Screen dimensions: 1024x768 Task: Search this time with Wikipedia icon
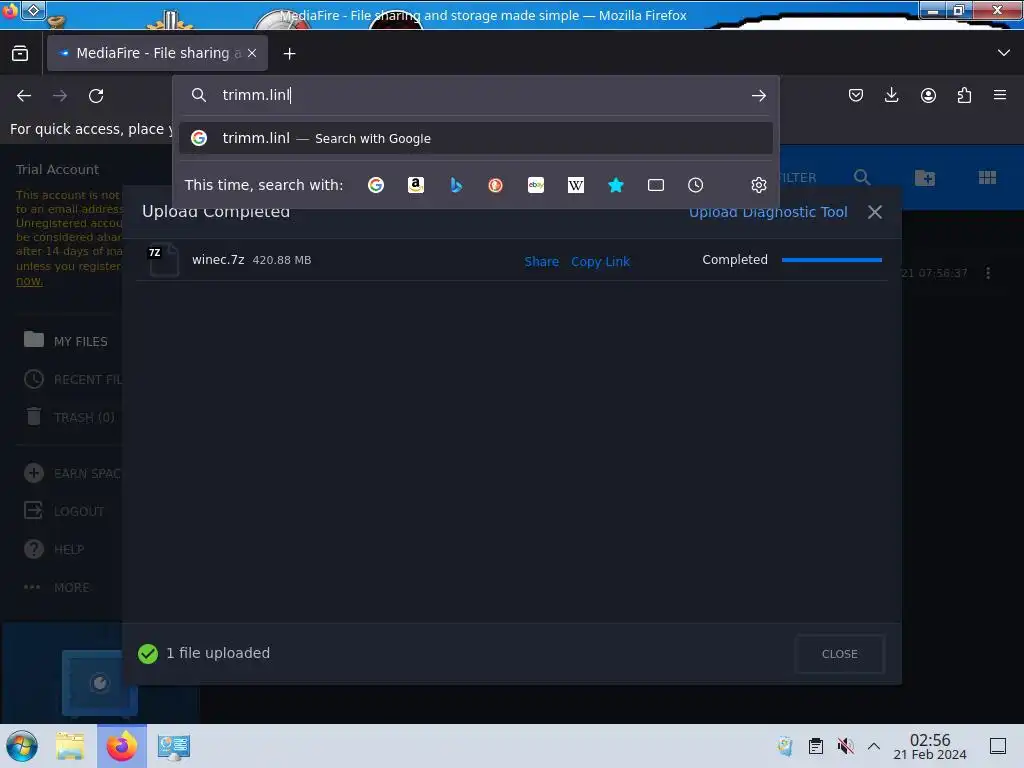point(575,185)
